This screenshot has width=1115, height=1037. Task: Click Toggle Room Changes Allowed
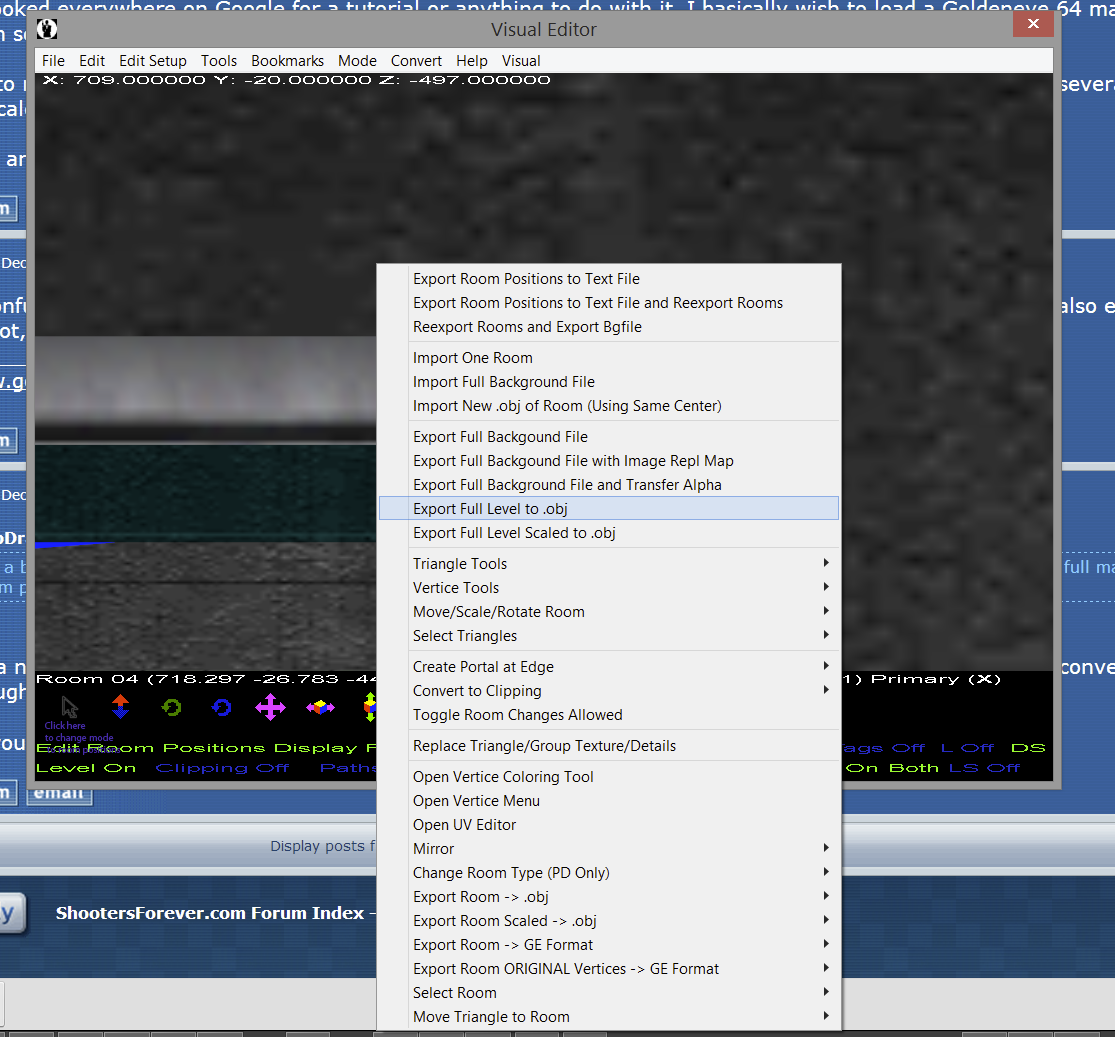[609, 716]
